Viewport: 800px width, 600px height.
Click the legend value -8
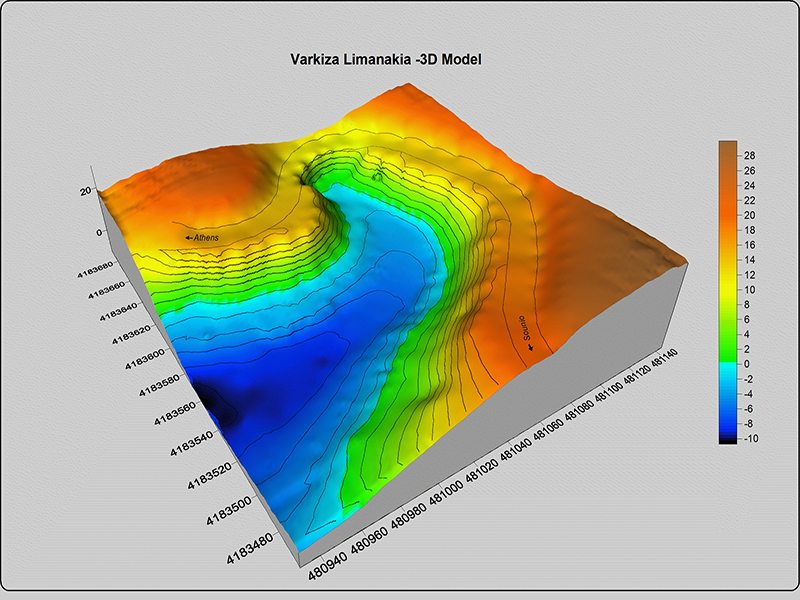(x=748, y=423)
